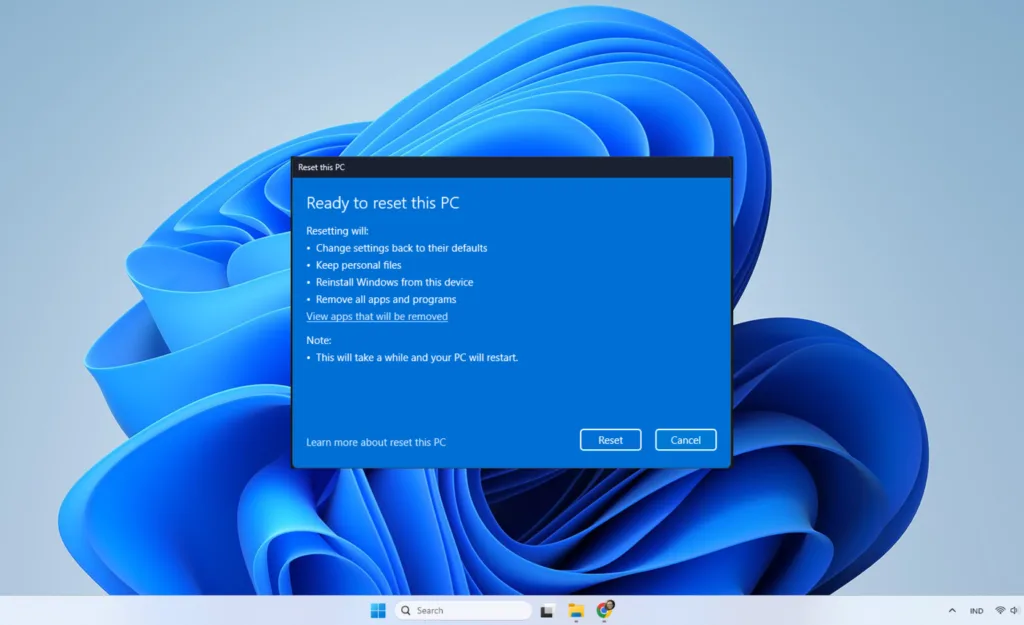
Task: Click 'Reinstall Windows from this device' text
Action: (x=394, y=282)
